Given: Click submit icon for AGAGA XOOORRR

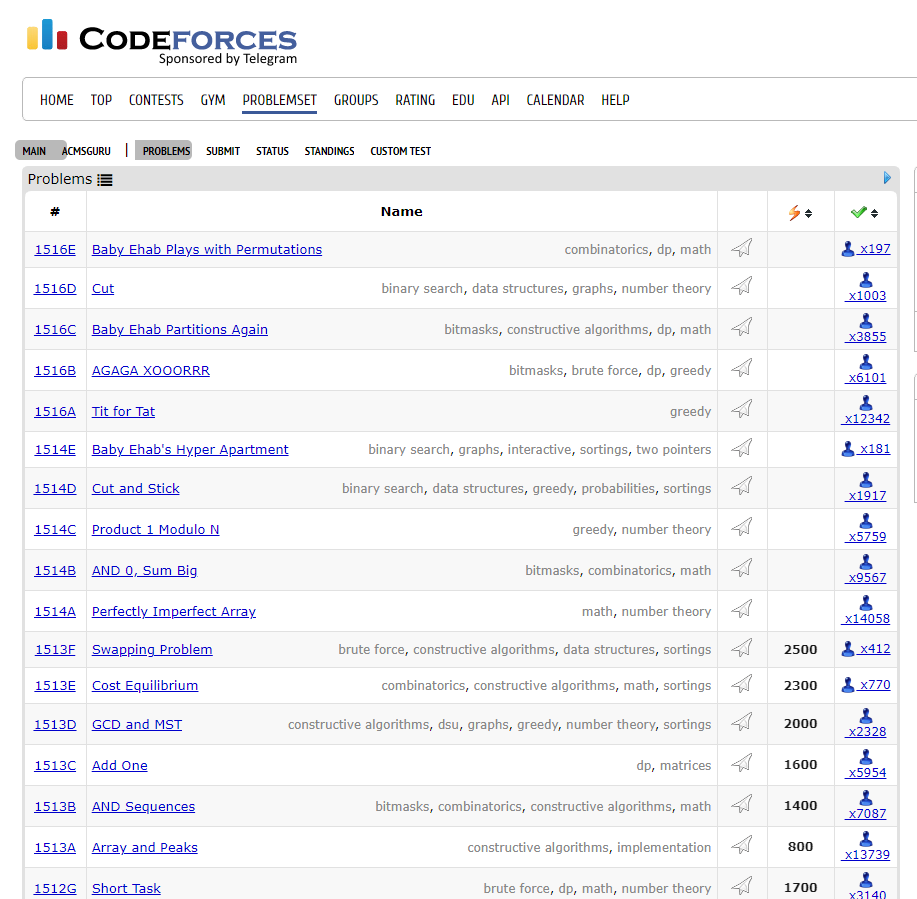Looking at the screenshot, I should click(x=742, y=368).
